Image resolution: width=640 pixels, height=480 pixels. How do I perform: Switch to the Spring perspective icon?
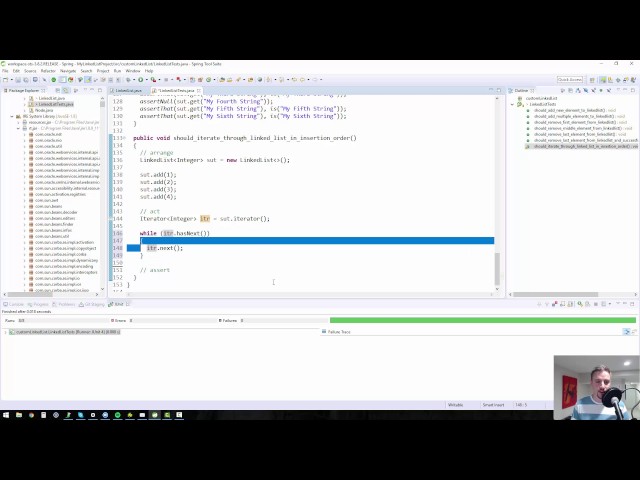[603, 80]
